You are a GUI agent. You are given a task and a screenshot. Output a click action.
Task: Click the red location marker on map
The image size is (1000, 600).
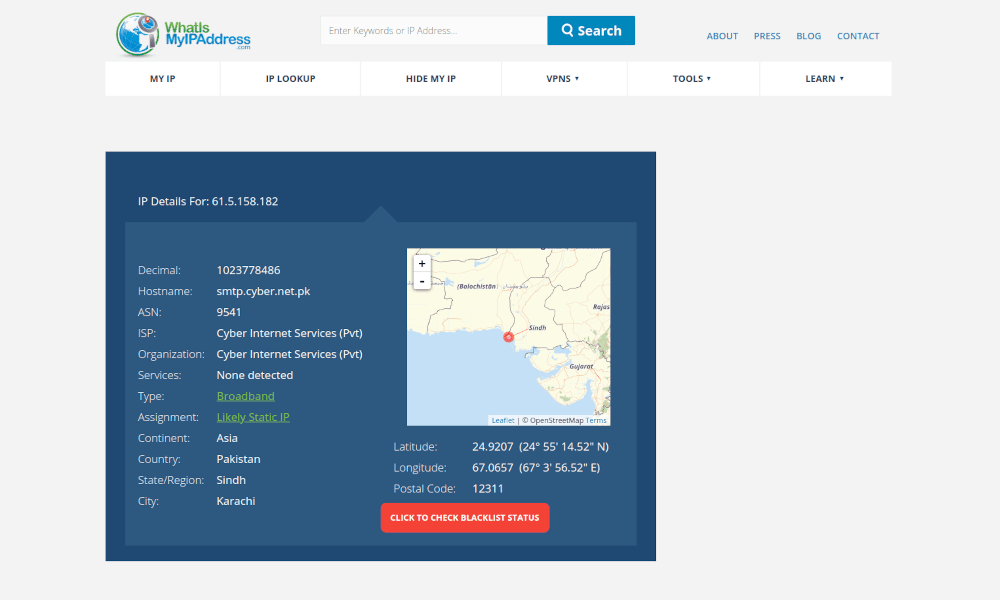[x=508, y=337]
